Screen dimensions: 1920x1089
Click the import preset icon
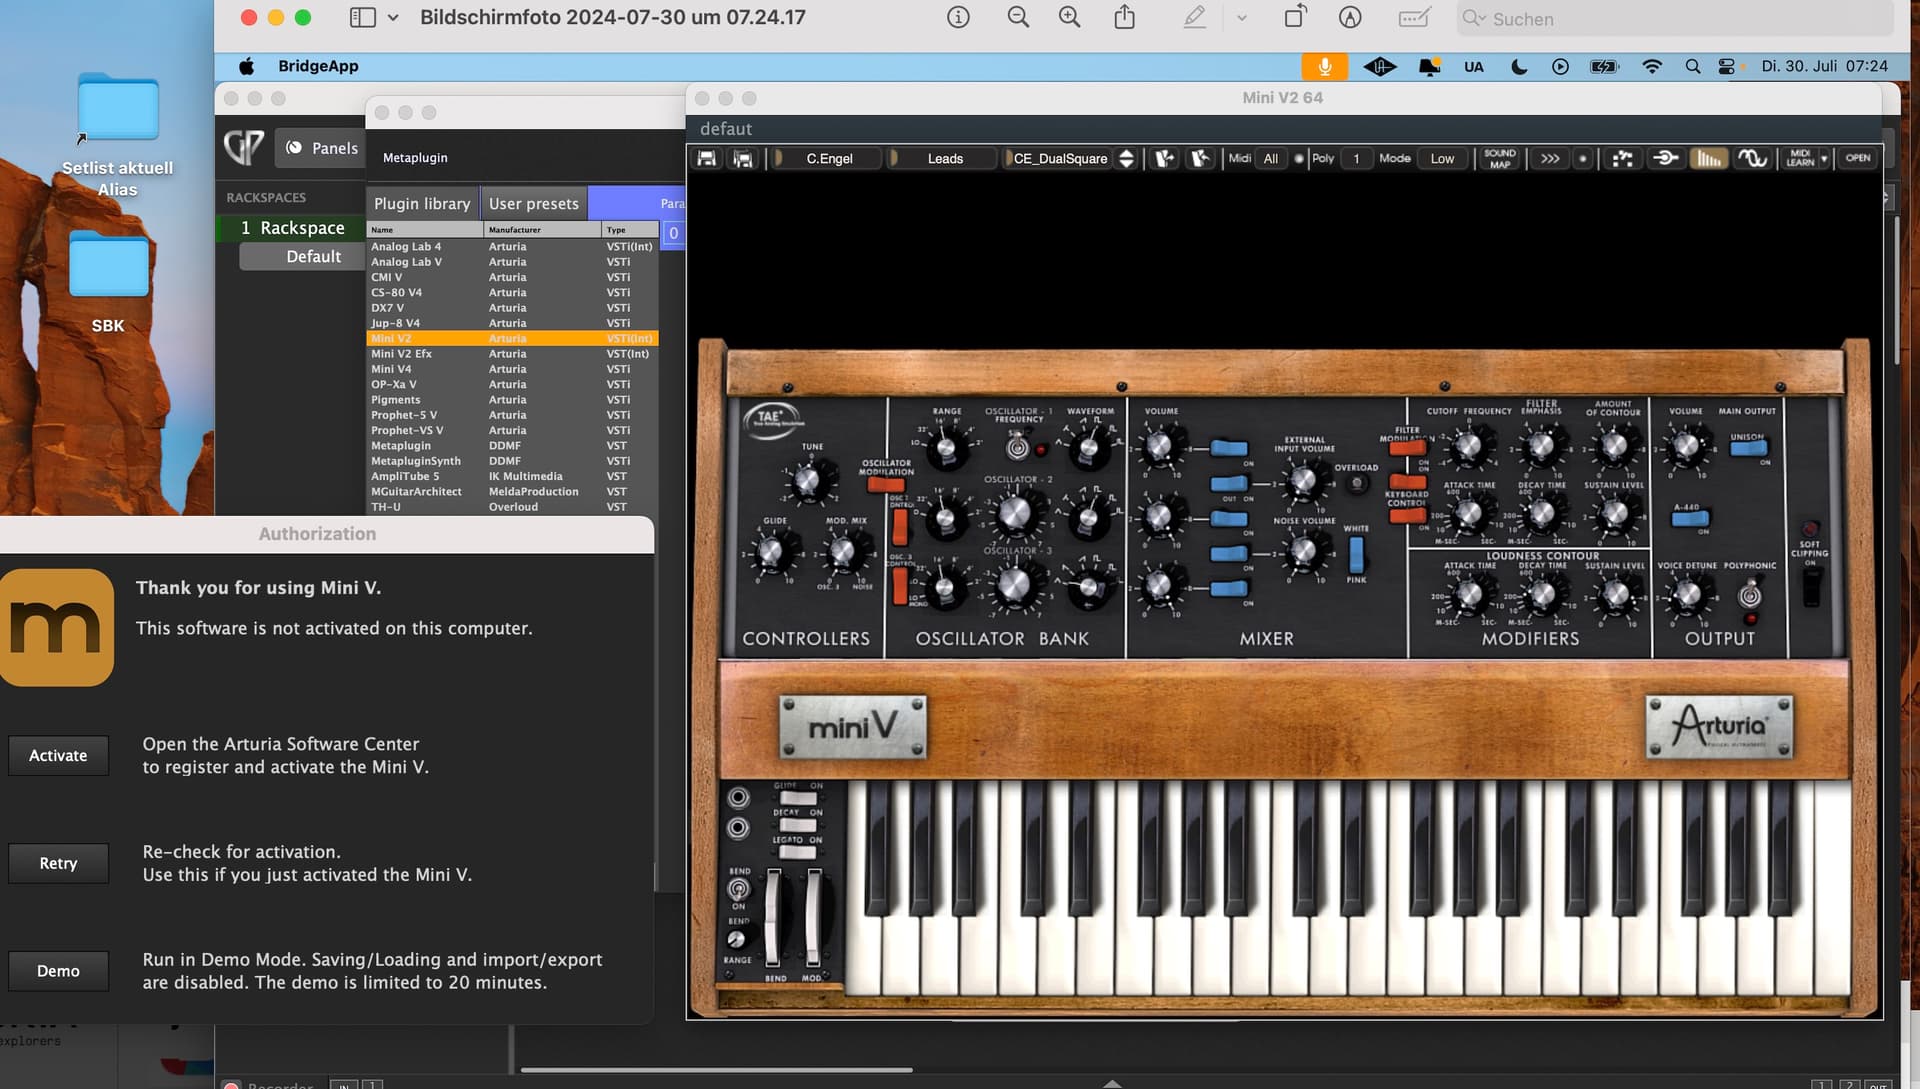point(1165,158)
